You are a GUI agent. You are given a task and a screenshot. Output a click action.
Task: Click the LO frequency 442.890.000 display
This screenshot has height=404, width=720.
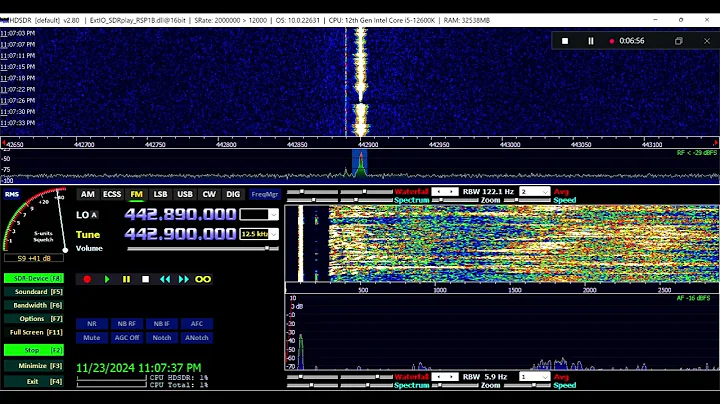(x=180, y=214)
